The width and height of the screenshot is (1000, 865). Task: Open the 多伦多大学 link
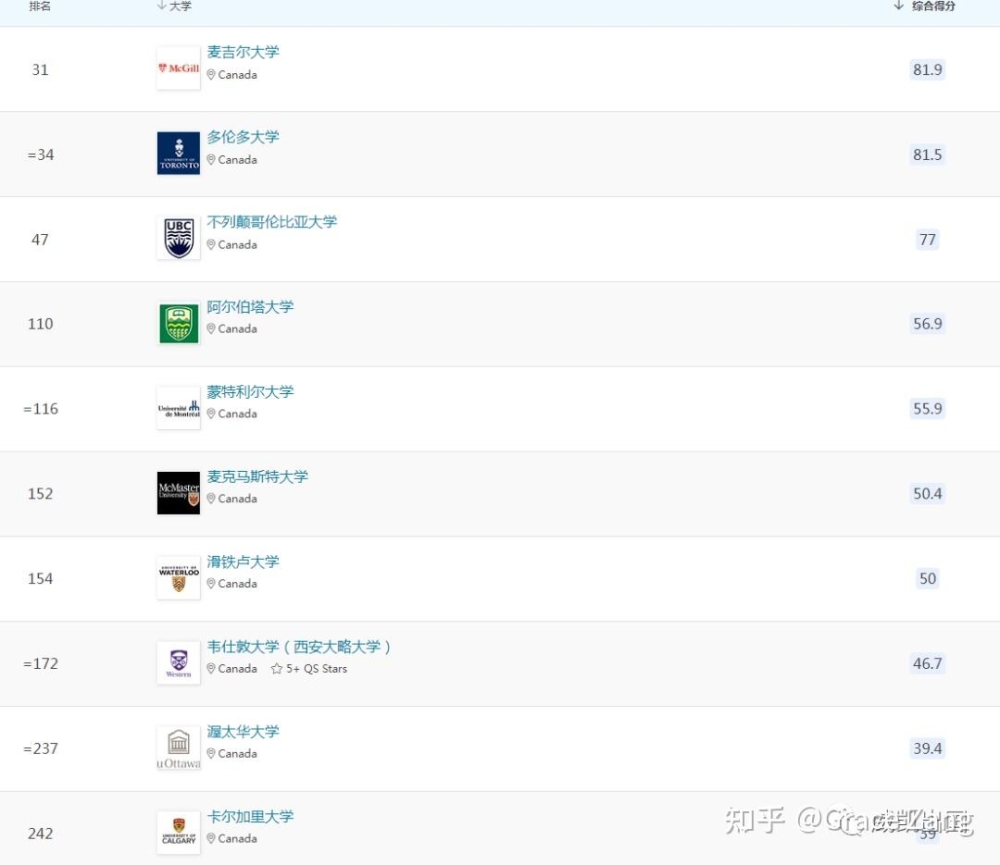point(243,137)
